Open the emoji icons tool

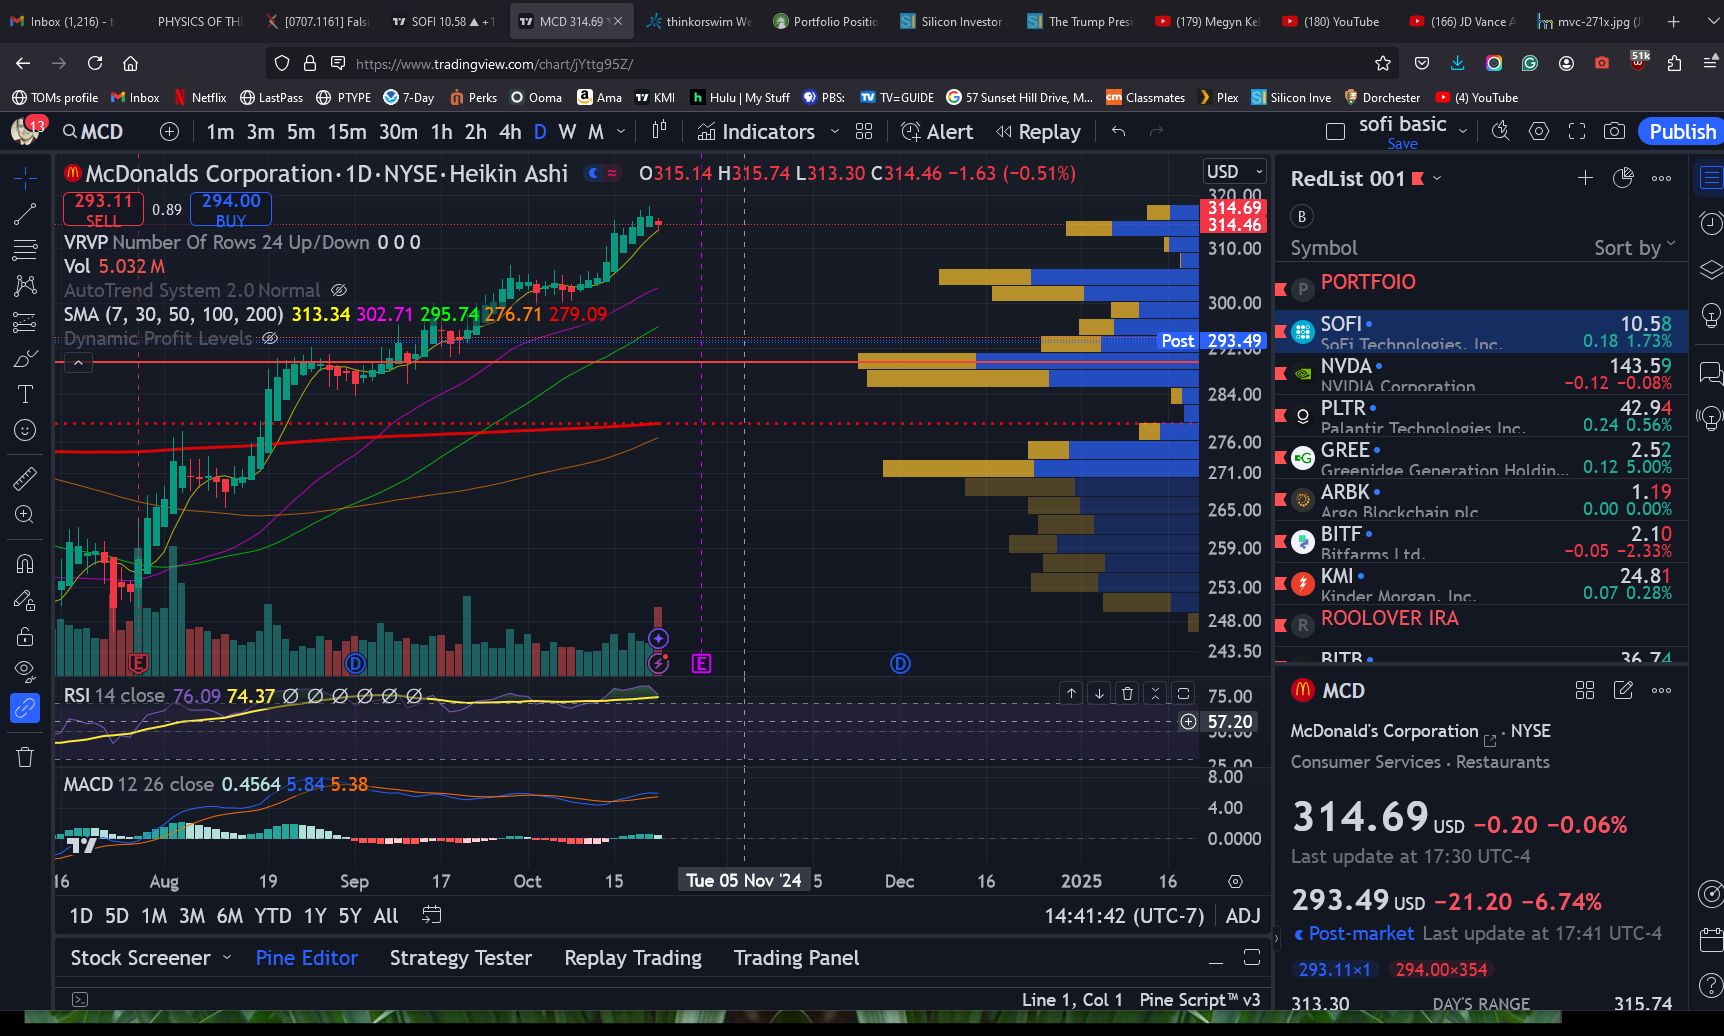pyautogui.click(x=25, y=430)
